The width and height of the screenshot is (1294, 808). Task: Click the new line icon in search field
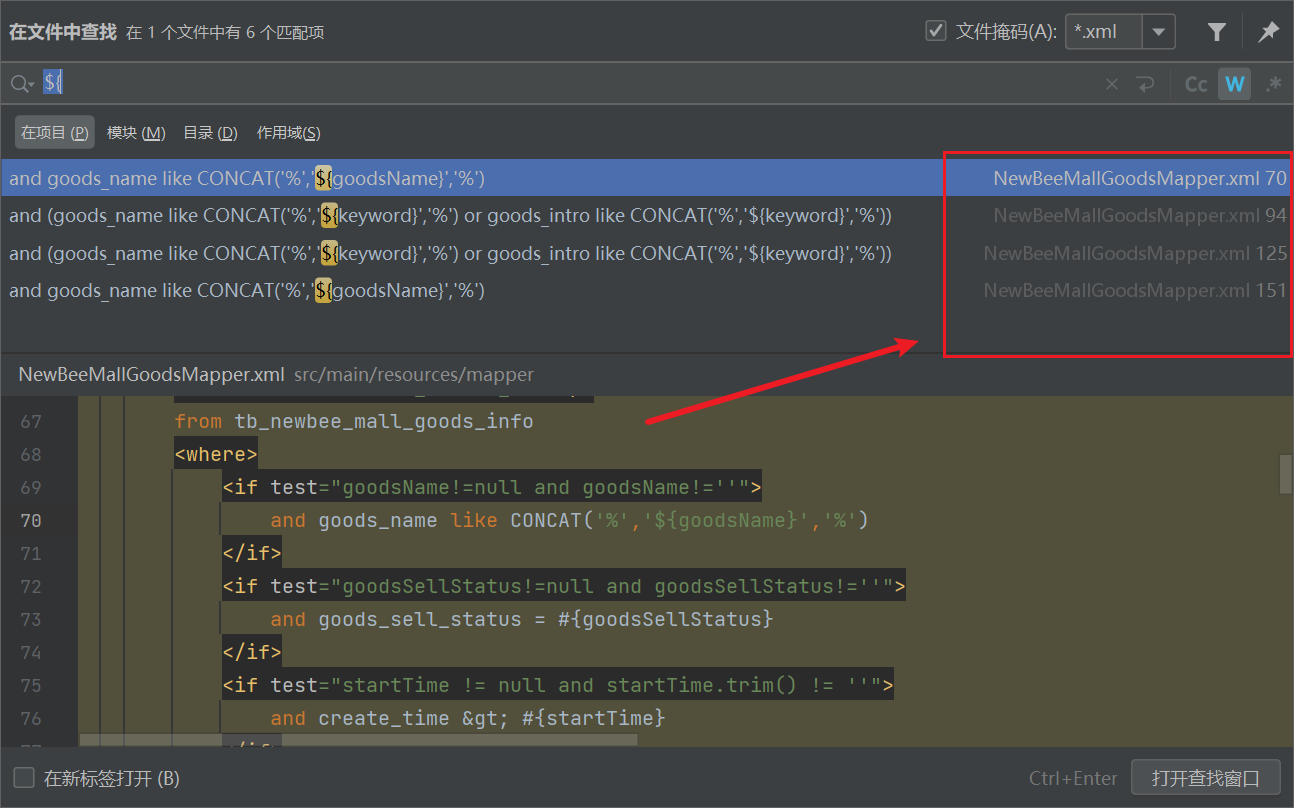tap(1145, 84)
